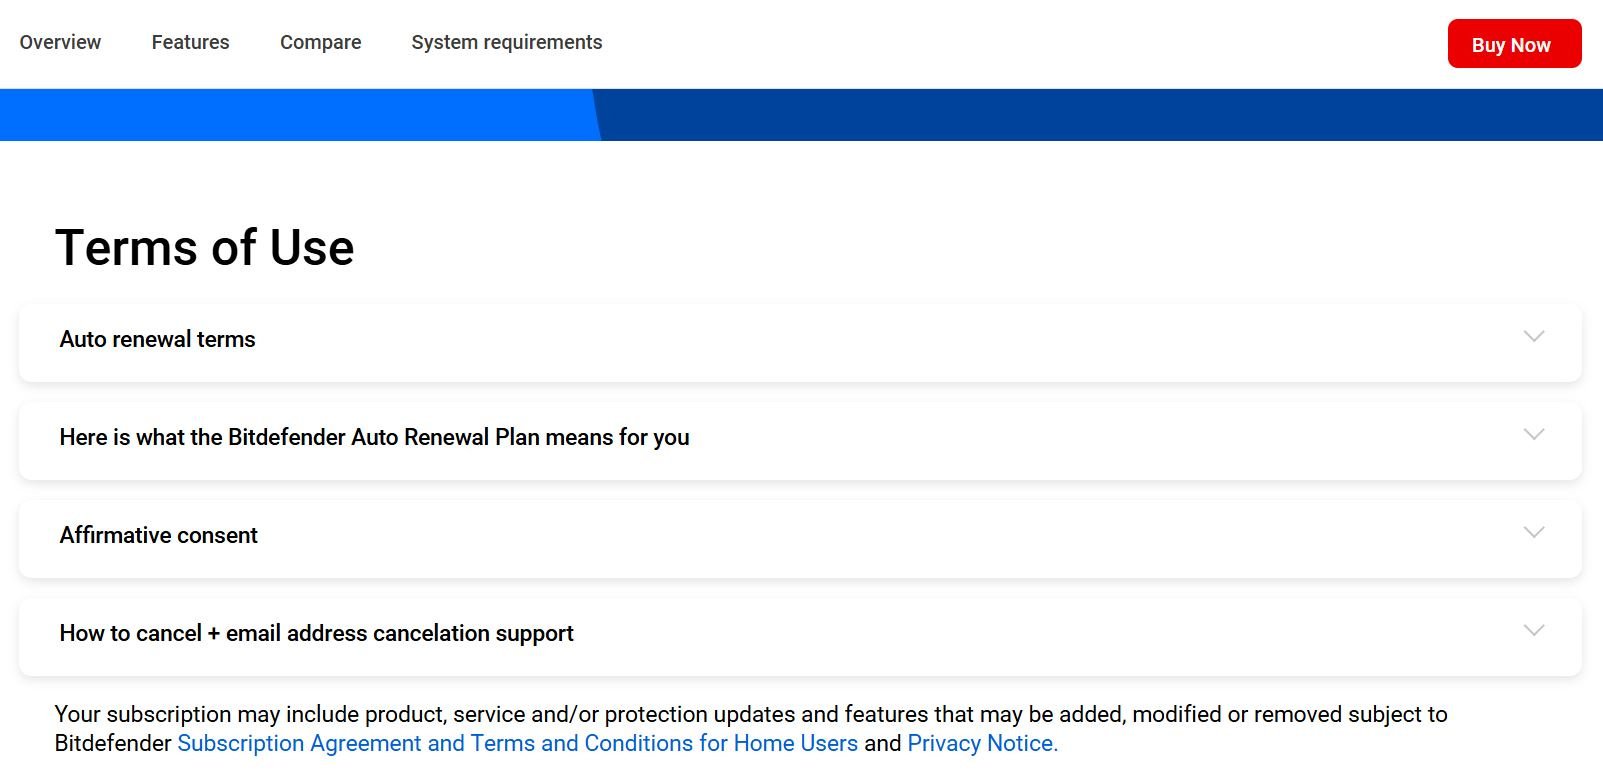Click the red Buy Now button
Image resolution: width=1603 pixels, height=770 pixels.
(1514, 44)
